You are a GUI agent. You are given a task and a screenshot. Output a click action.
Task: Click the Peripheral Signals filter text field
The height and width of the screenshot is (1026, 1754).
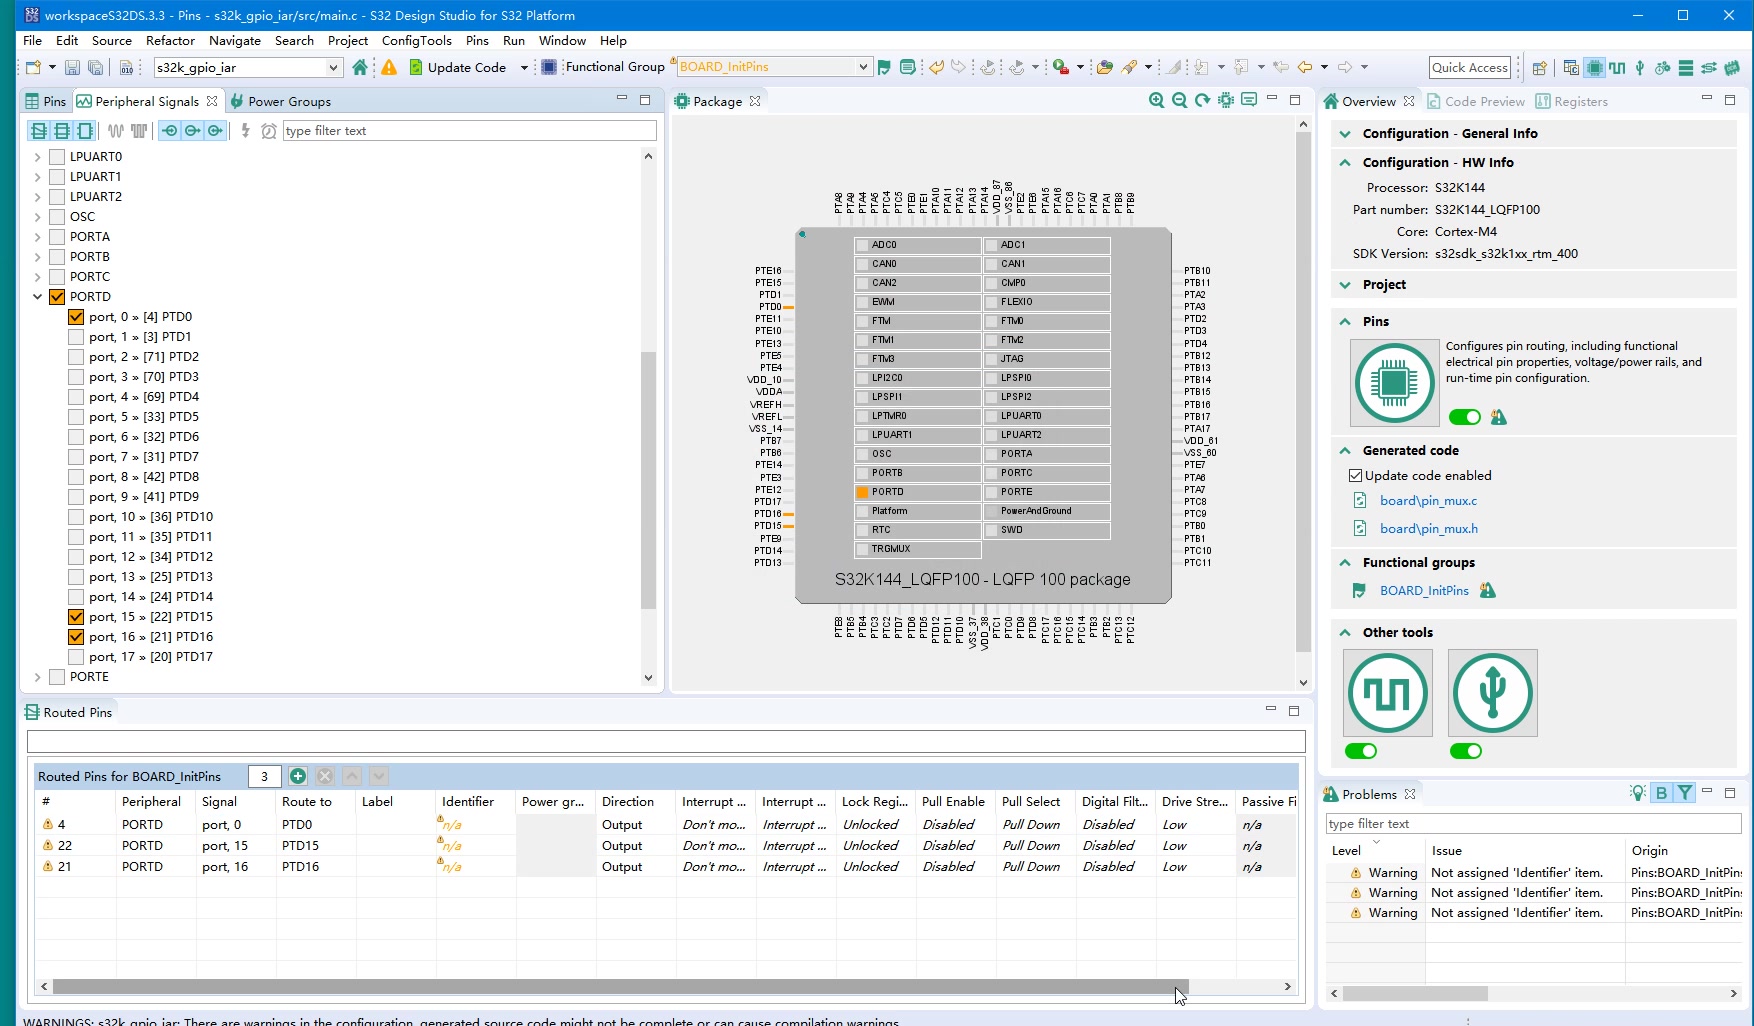(x=469, y=131)
